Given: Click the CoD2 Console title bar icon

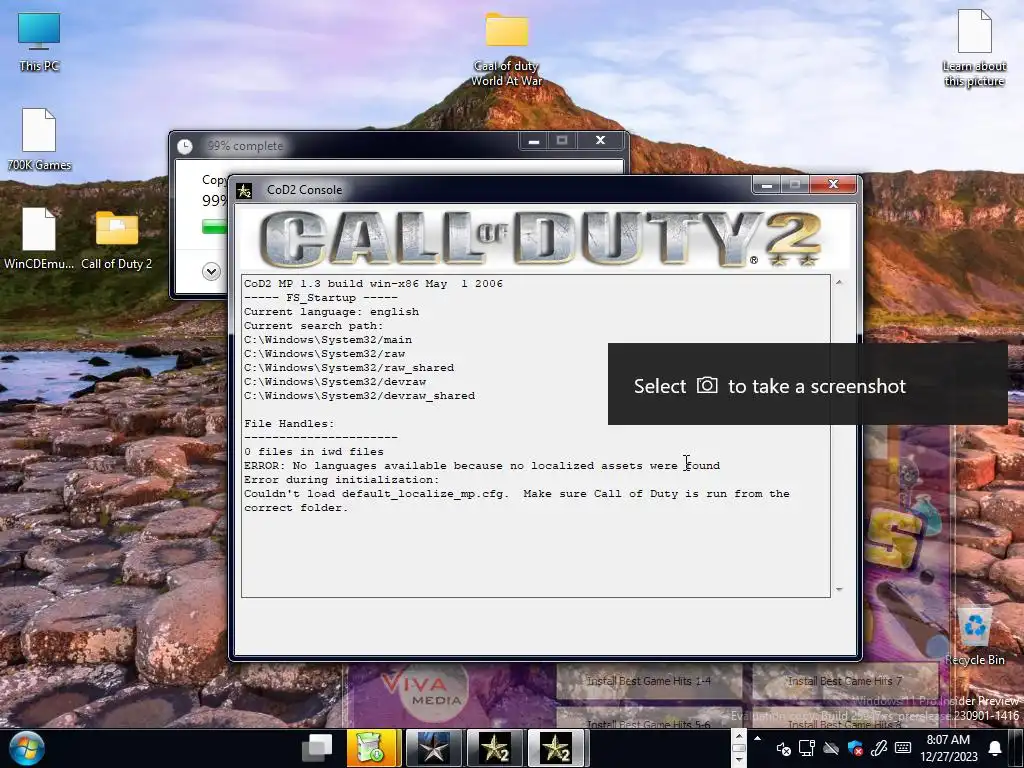Looking at the screenshot, I should (x=244, y=190).
